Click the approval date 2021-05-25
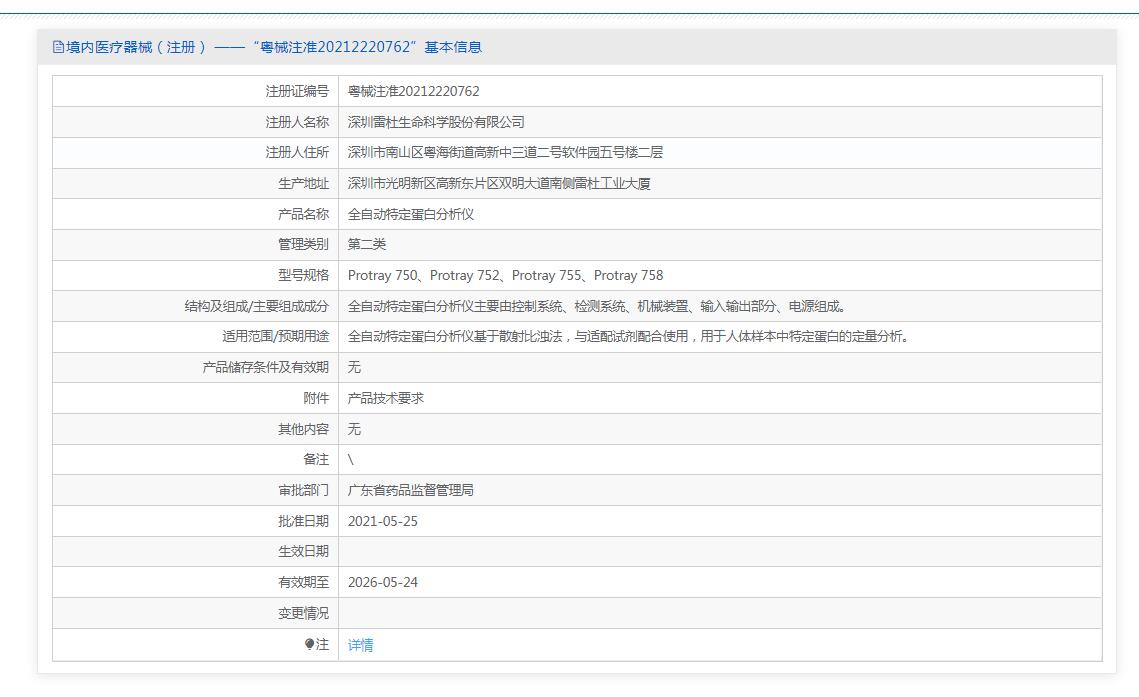1139x697 pixels. [x=383, y=521]
